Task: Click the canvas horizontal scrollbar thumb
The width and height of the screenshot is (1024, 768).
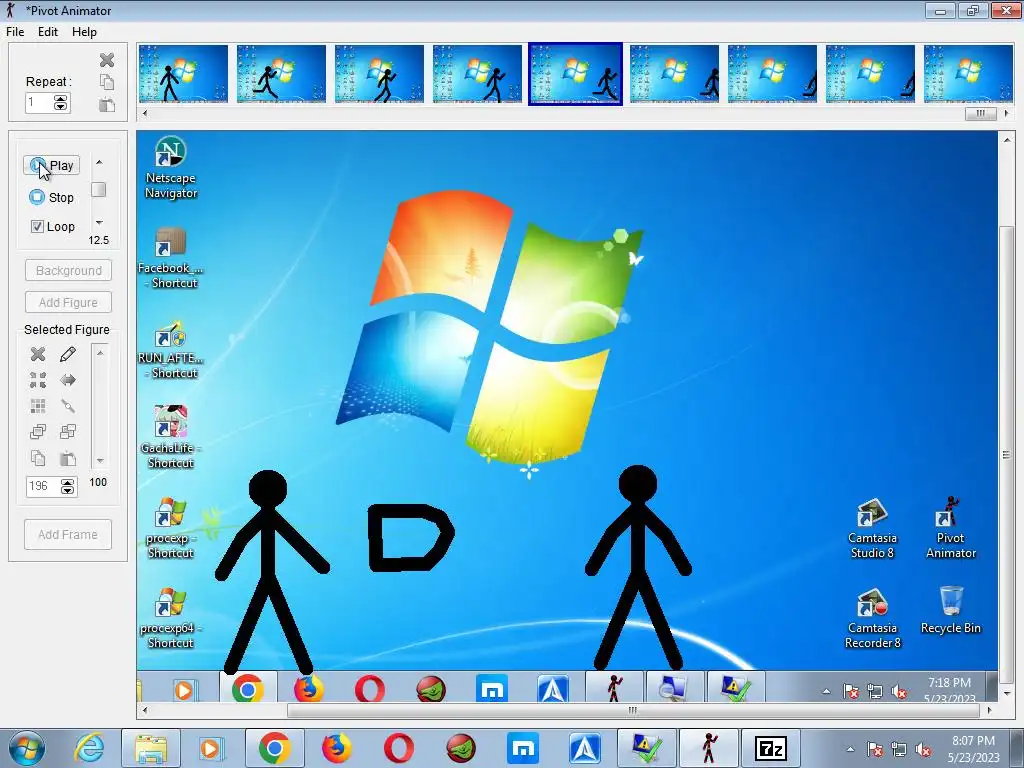Action: (632, 710)
